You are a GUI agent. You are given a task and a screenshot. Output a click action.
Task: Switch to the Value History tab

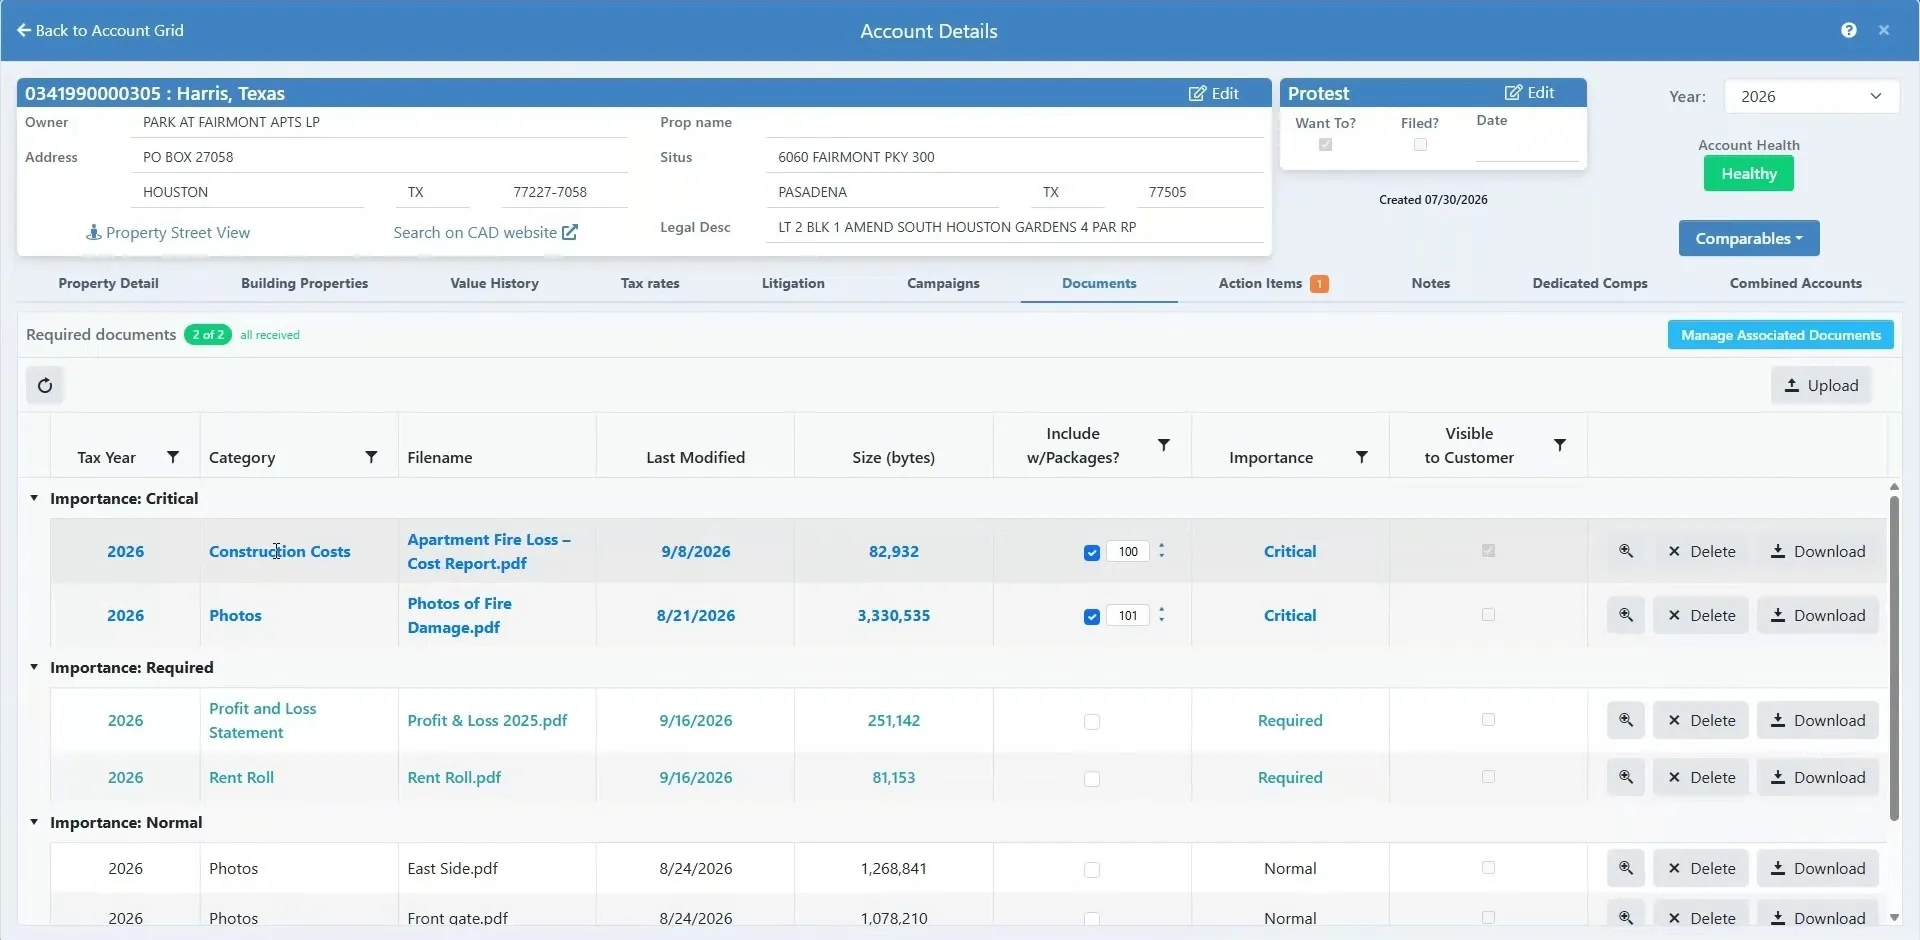point(494,283)
